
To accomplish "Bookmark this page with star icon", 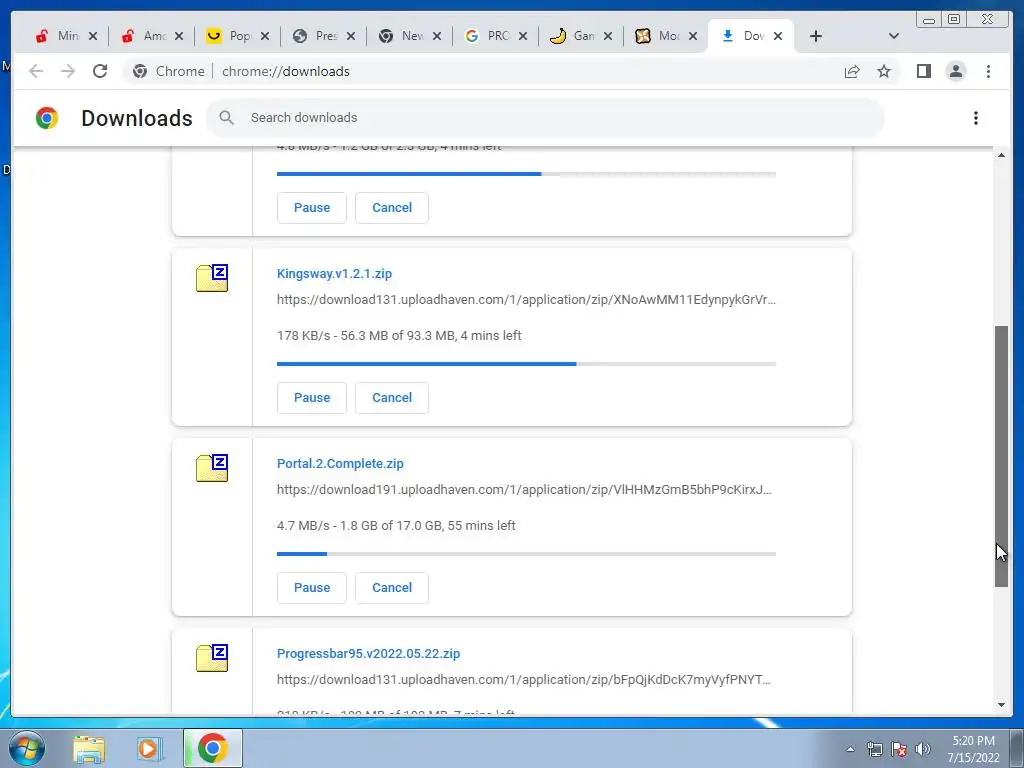I will coord(884,71).
